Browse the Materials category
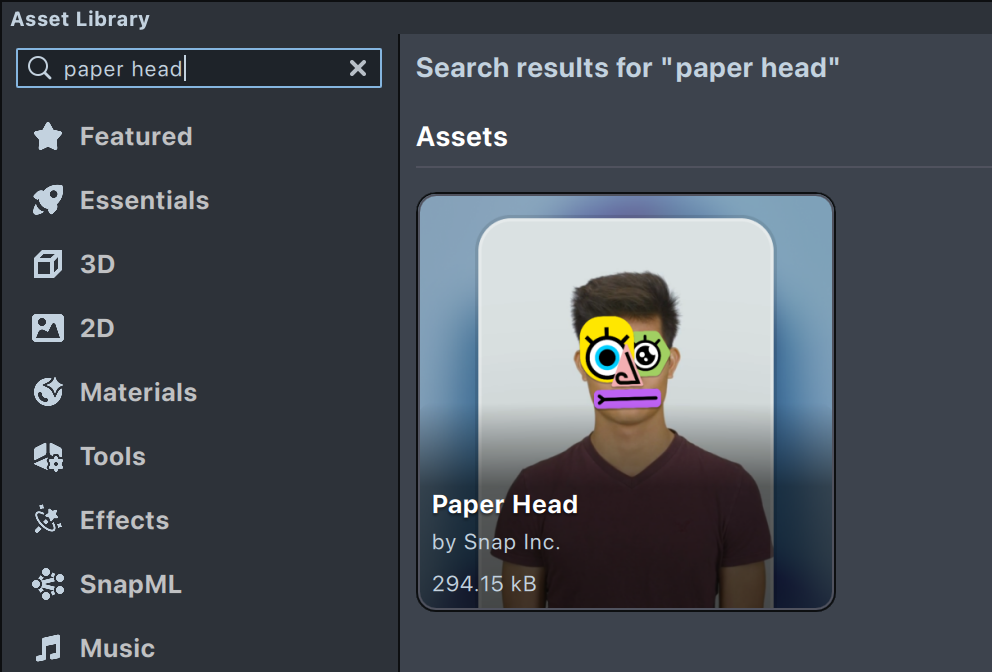The image size is (992, 672). click(x=139, y=392)
